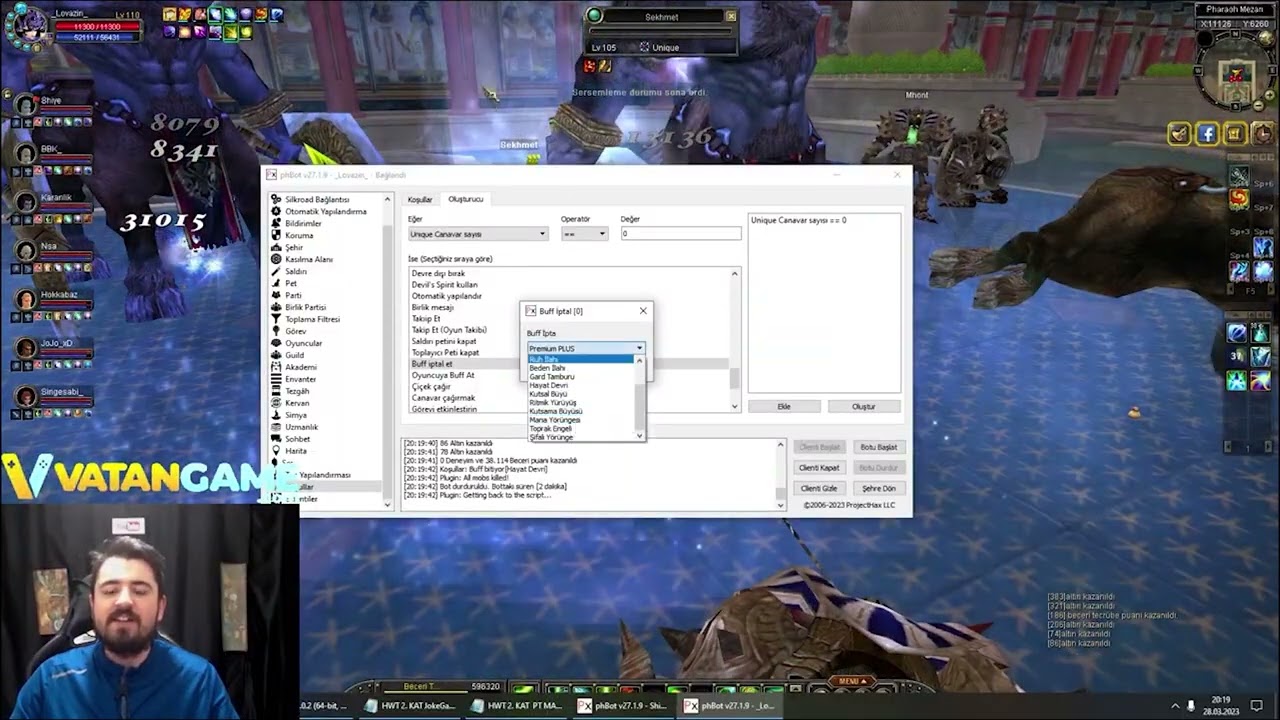The image size is (1280, 720).
Task: Choose Şifalı Yörünge from buff list
Action: (581, 437)
